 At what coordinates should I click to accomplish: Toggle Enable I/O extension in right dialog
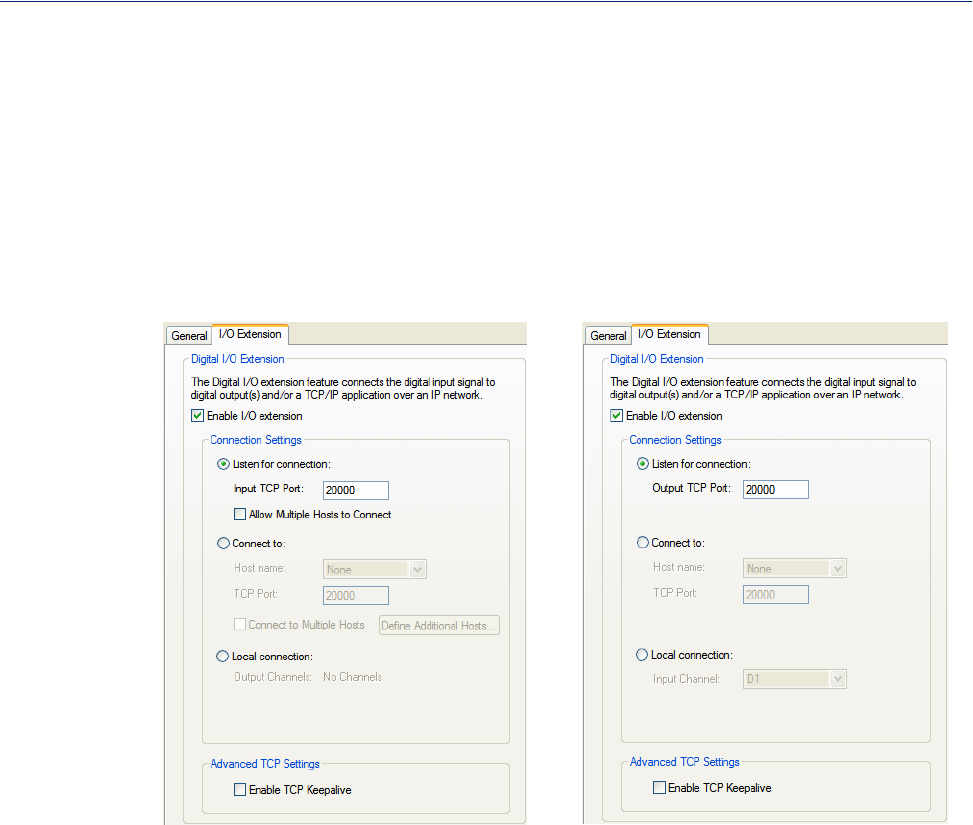click(x=616, y=416)
